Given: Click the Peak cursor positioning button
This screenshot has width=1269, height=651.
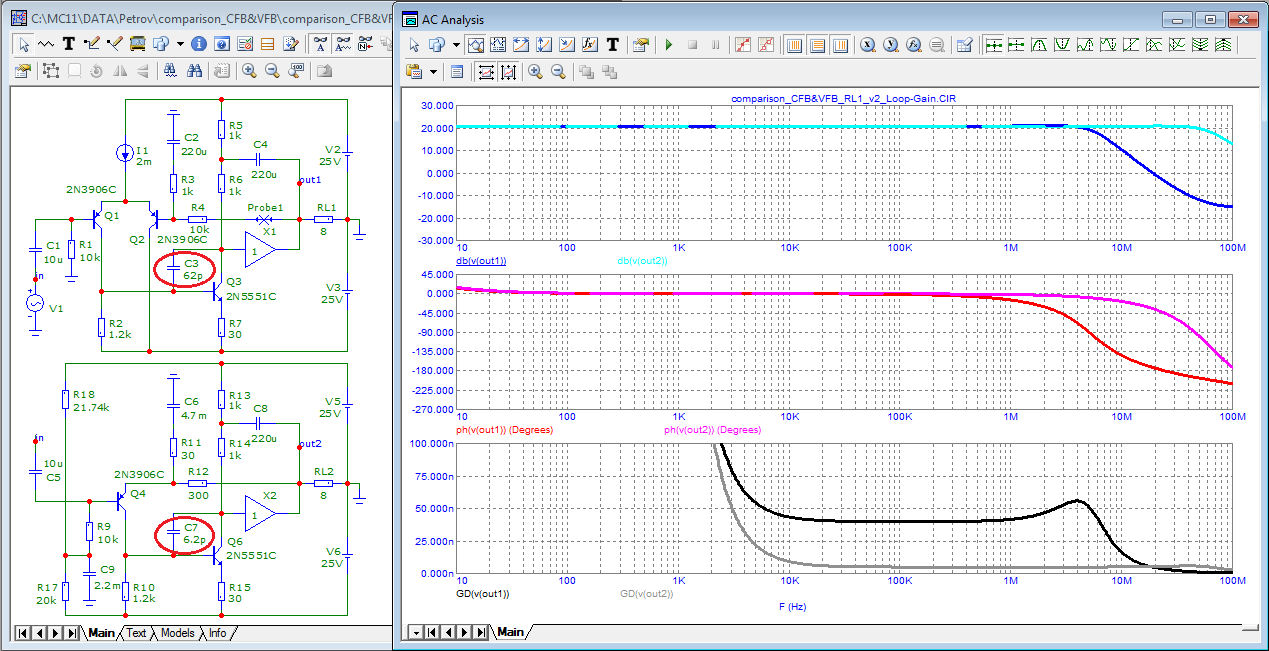Looking at the screenshot, I should (x=1039, y=45).
